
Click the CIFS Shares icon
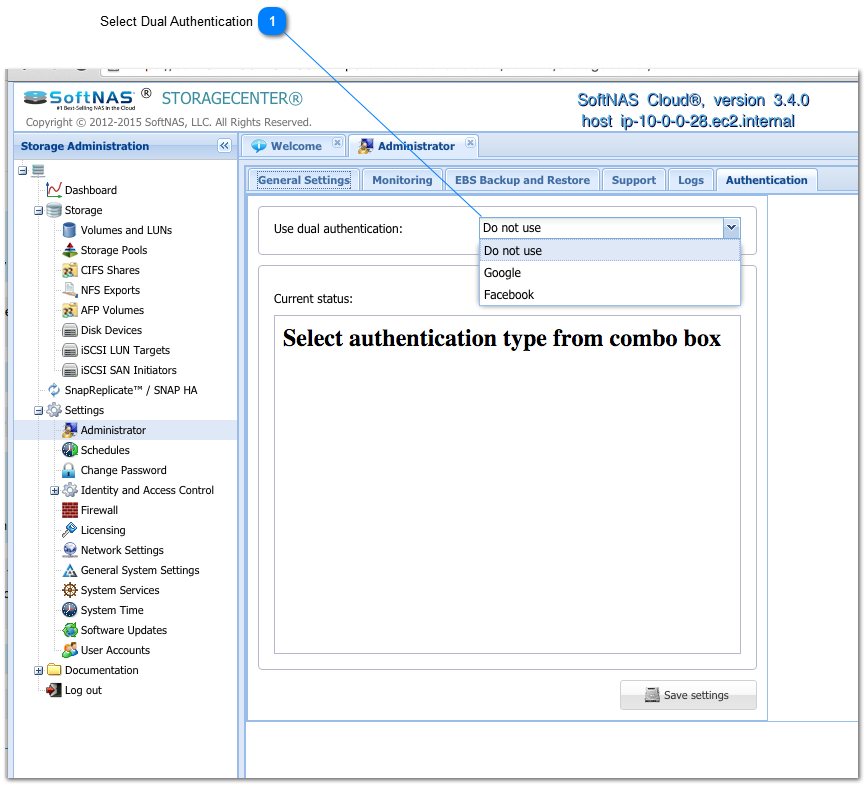[70, 270]
